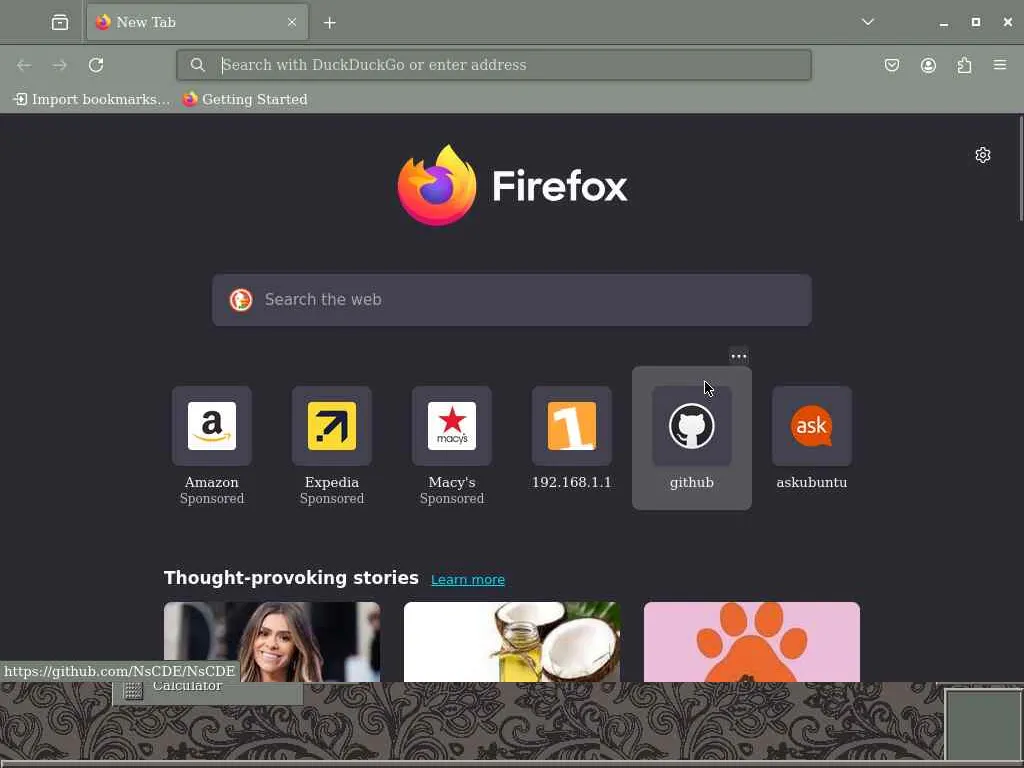Open Firefox View recent browsing icon
This screenshot has width=1024, height=768.
59,22
